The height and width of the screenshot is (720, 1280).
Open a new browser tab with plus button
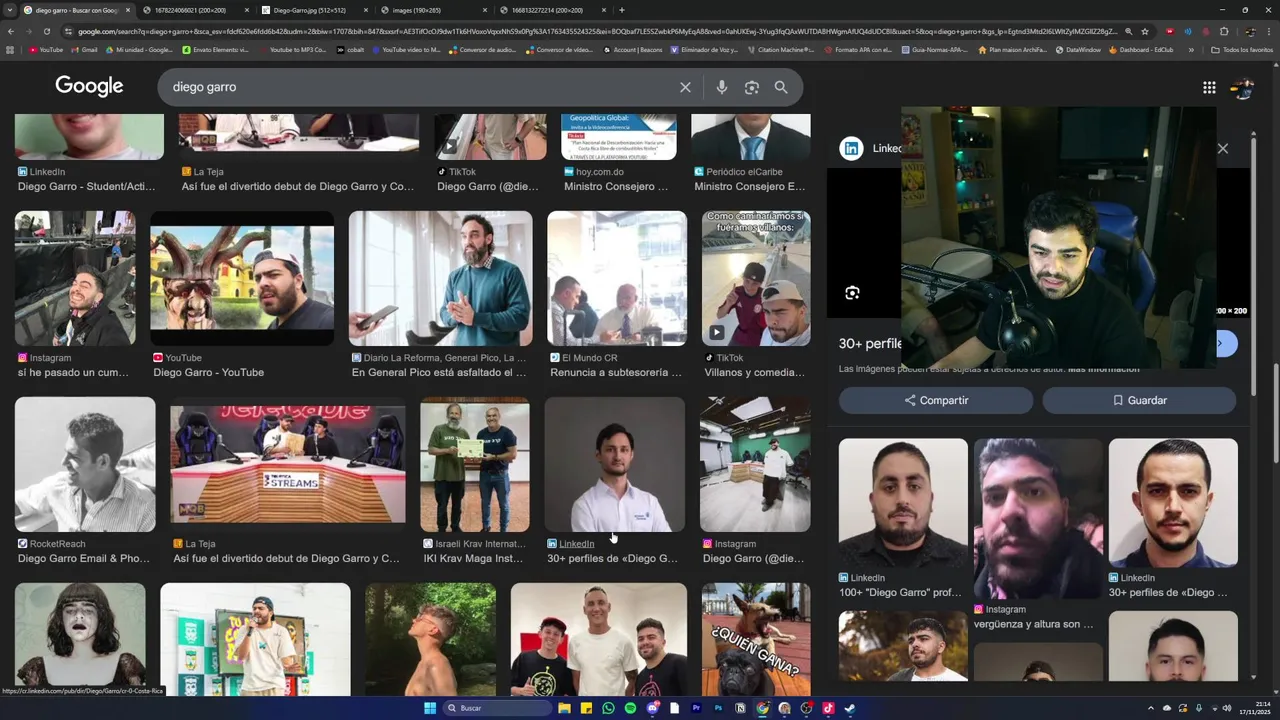pyautogui.click(x=621, y=10)
